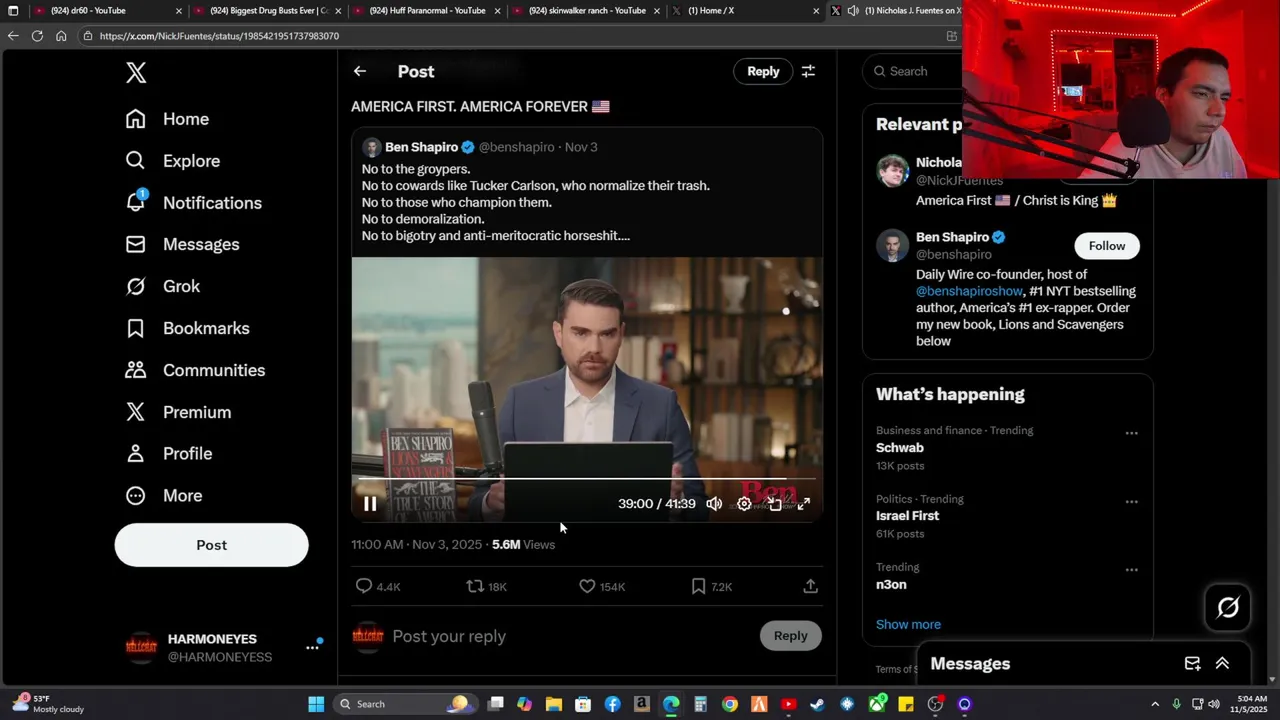Open Grok in the sidebar

(162, 286)
